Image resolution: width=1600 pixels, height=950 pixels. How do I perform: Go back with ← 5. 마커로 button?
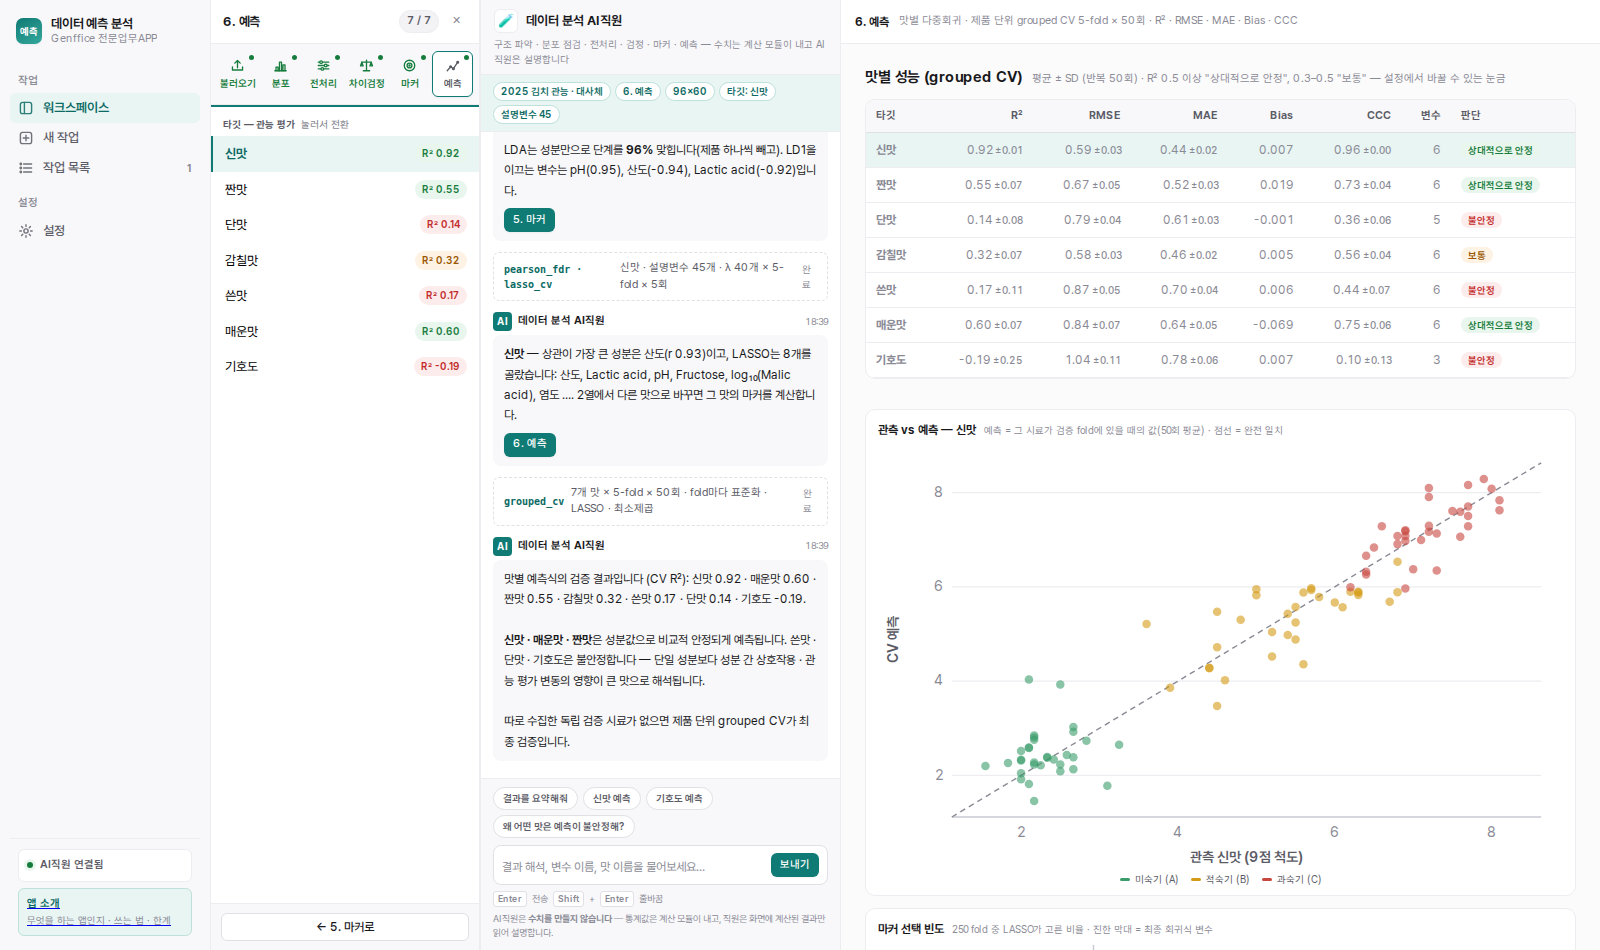(x=345, y=927)
